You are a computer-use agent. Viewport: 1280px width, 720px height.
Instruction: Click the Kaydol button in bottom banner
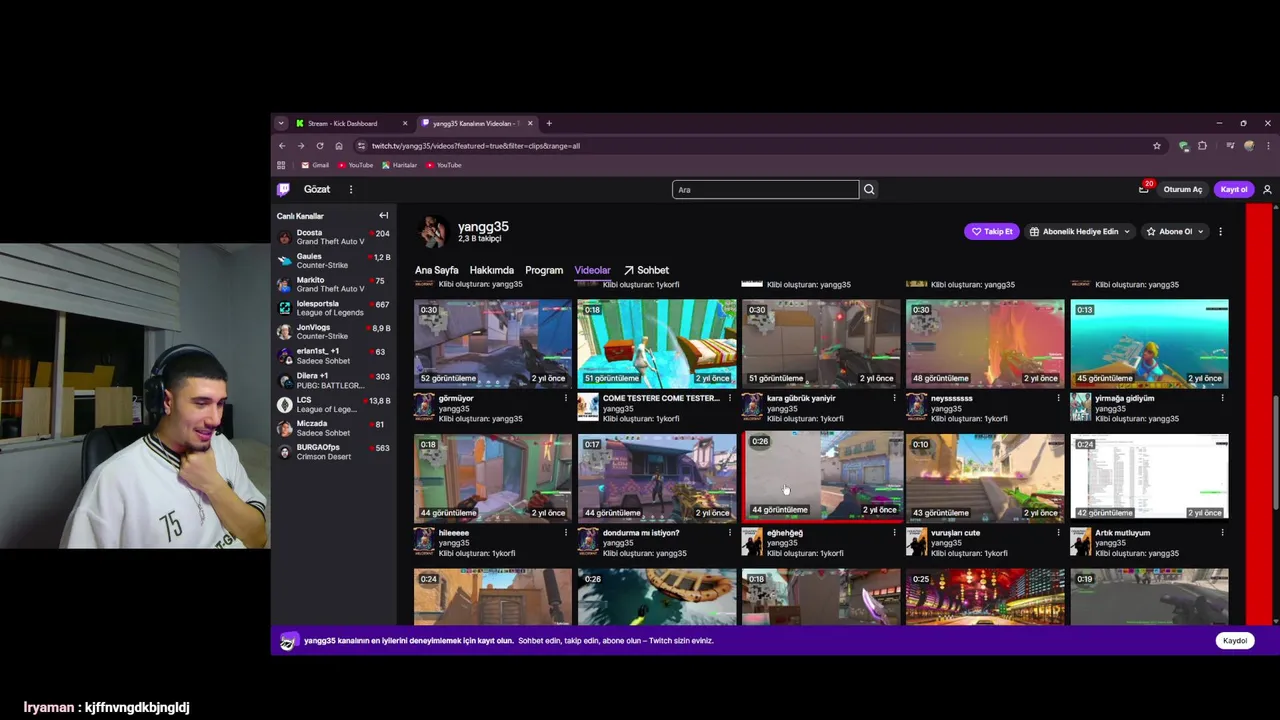tap(1235, 640)
